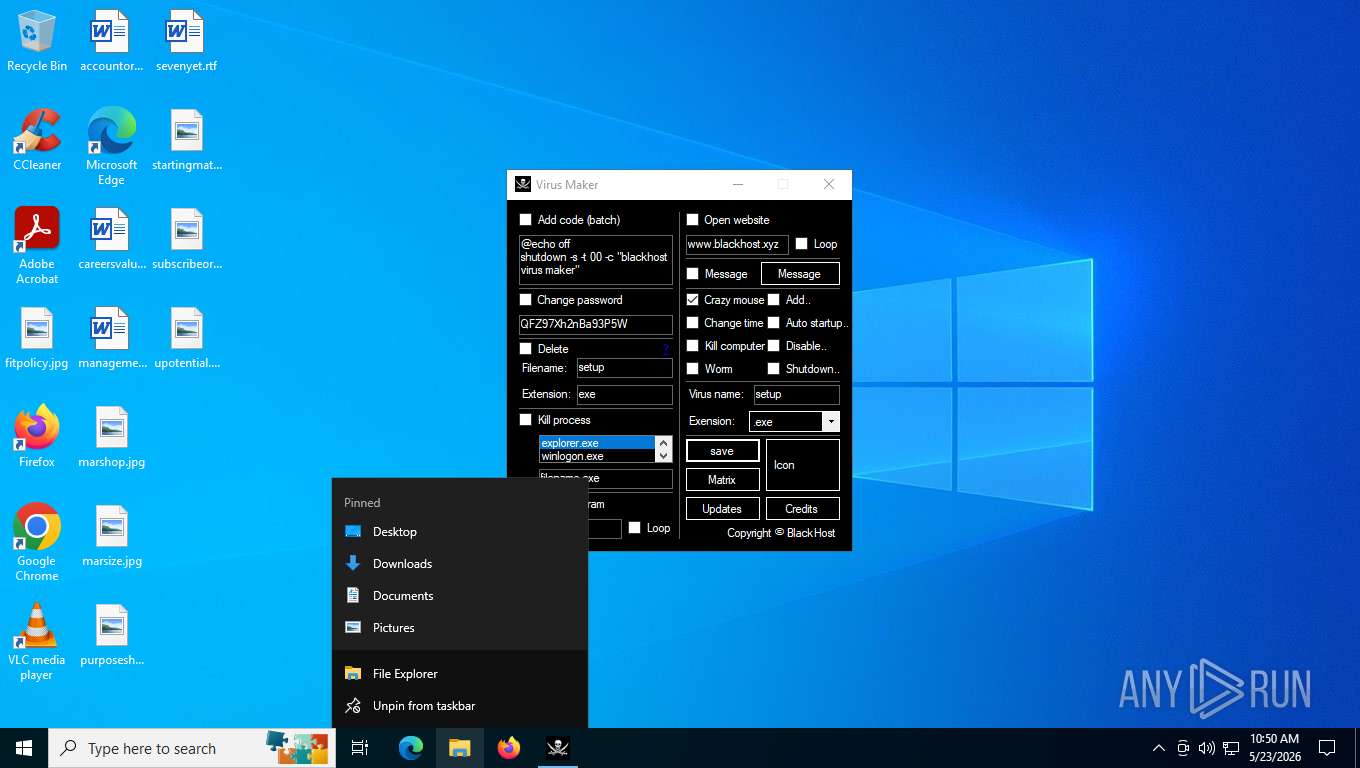Click the process list scroll-down arrow
Screen dimensions: 1360x768
(x=662, y=456)
